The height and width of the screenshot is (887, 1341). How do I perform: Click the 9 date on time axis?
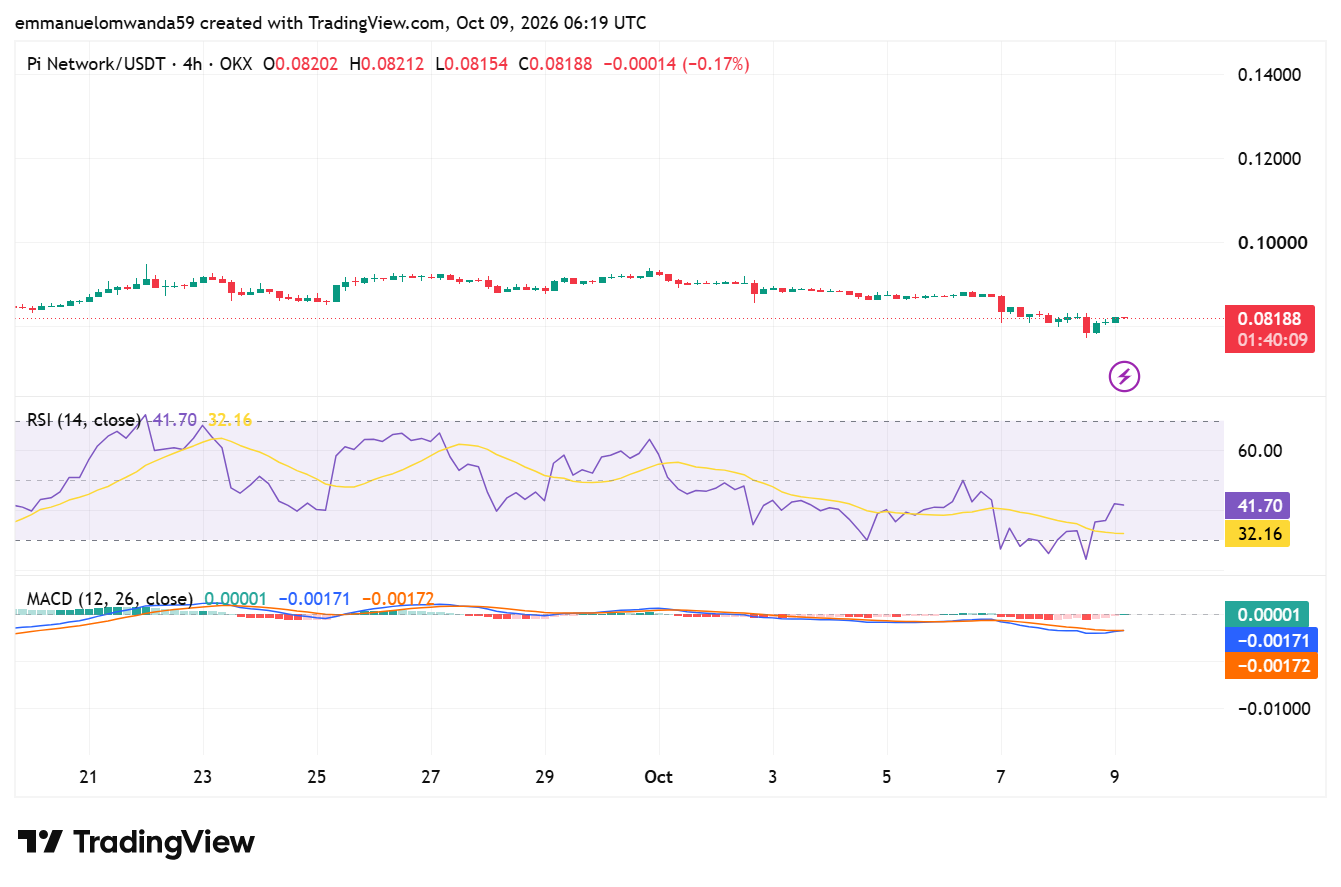click(x=1115, y=777)
